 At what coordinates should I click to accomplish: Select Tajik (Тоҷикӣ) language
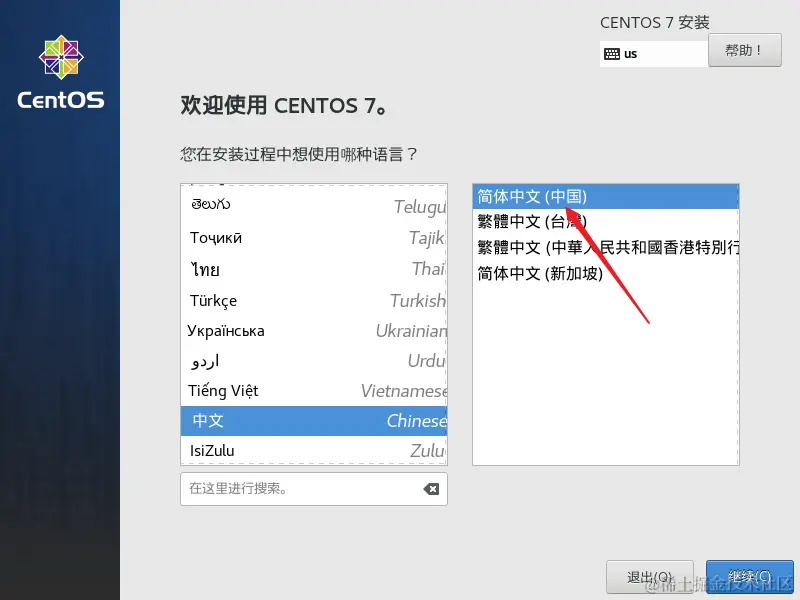(x=314, y=238)
